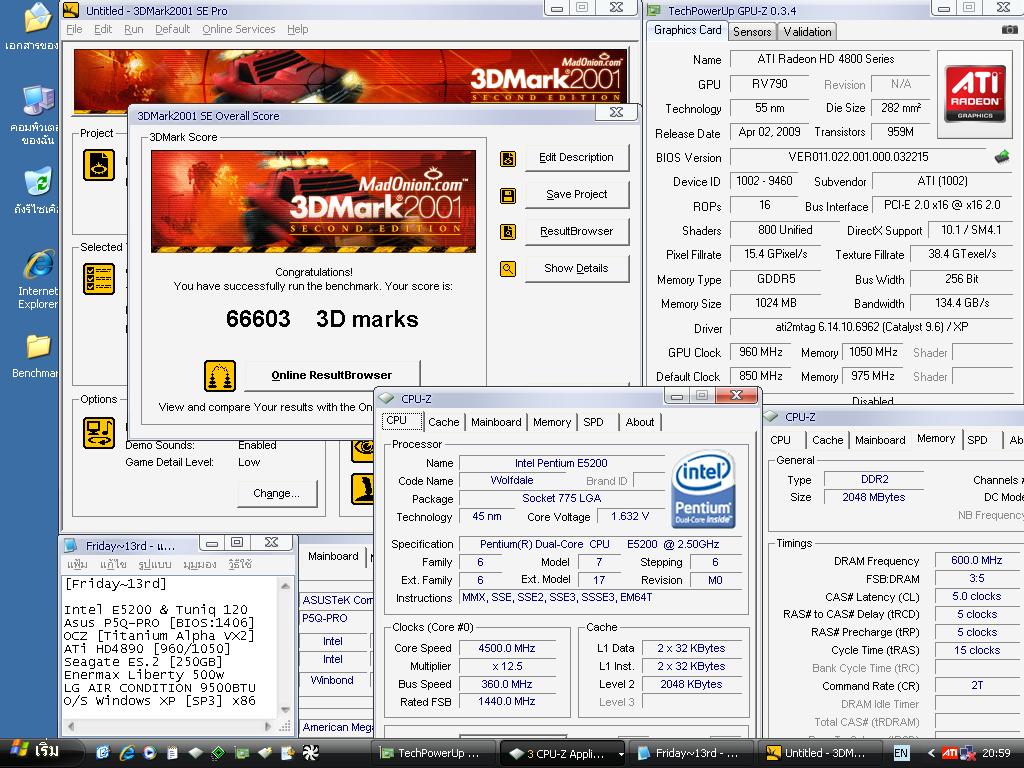The image size is (1024, 768).
Task: Click the fan icon in quick launch
Action: point(310,752)
